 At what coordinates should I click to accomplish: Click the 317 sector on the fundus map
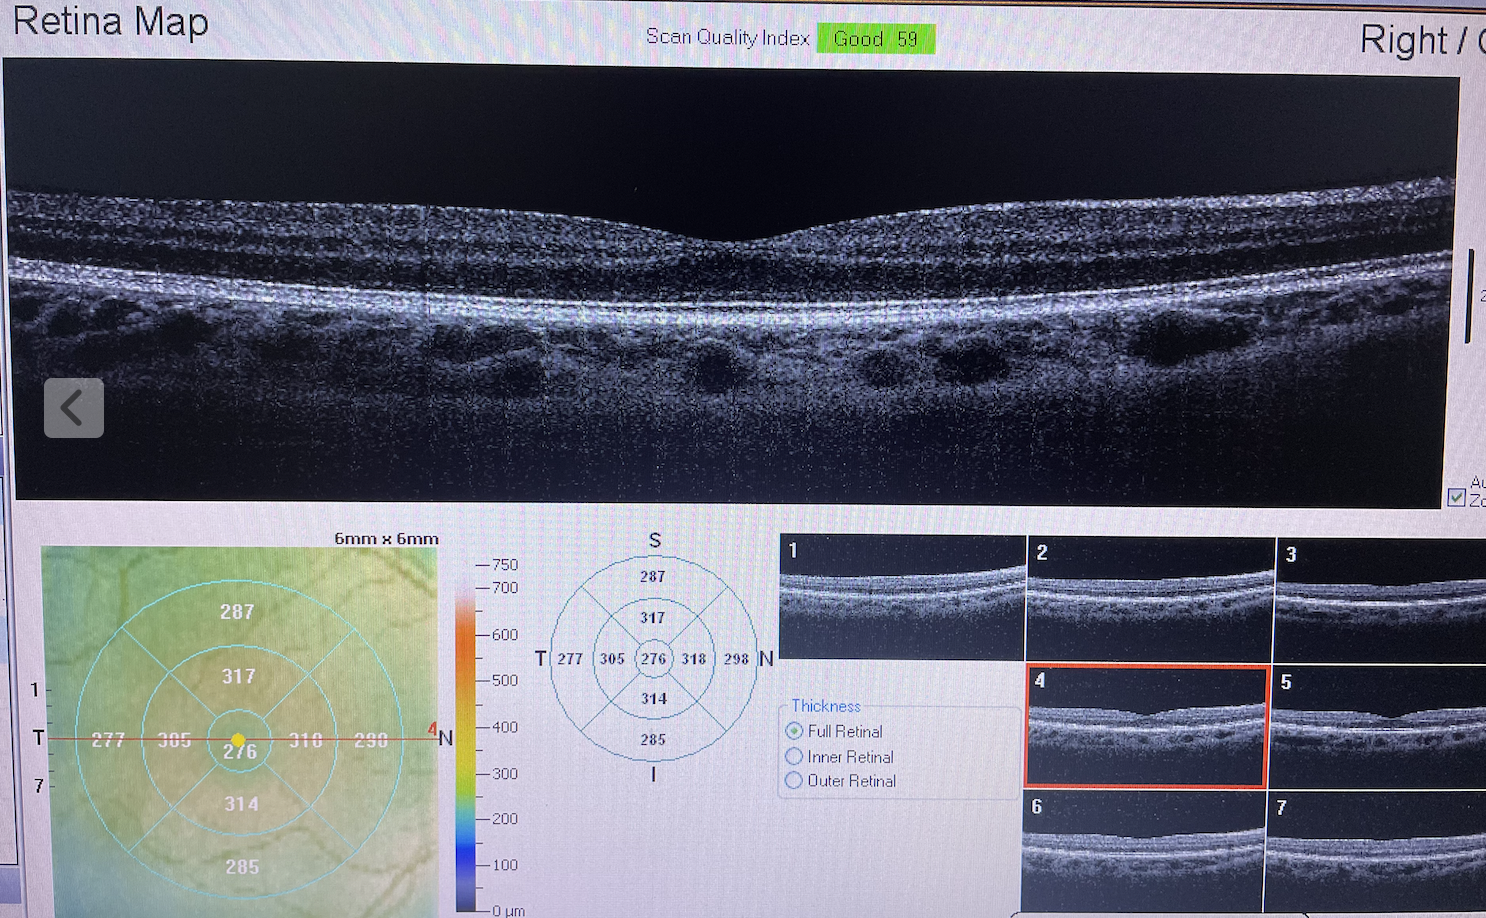[238, 677]
